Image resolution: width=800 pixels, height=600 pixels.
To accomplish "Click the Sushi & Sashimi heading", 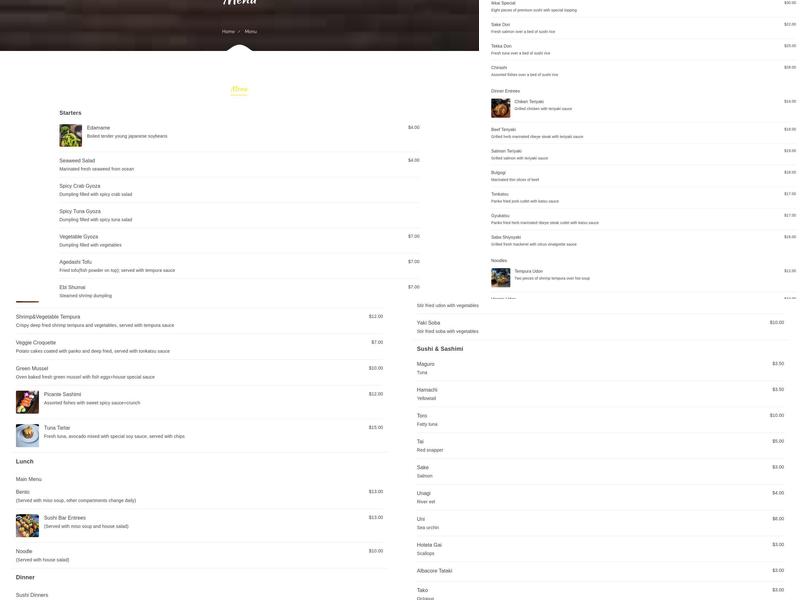I will (440, 349).
